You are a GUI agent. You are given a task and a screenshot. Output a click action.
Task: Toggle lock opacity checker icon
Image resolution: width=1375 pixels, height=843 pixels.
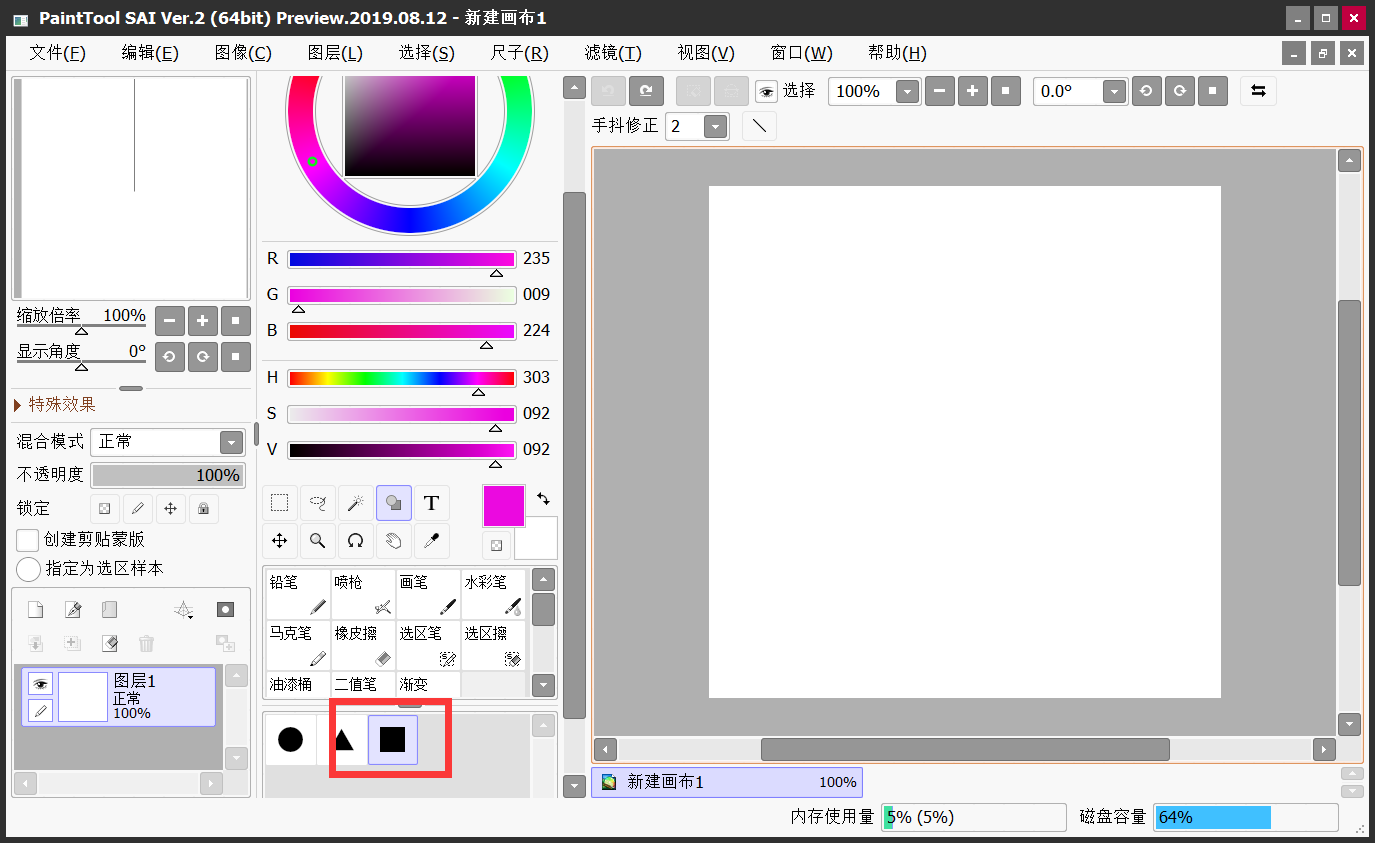tap(104, 508)
